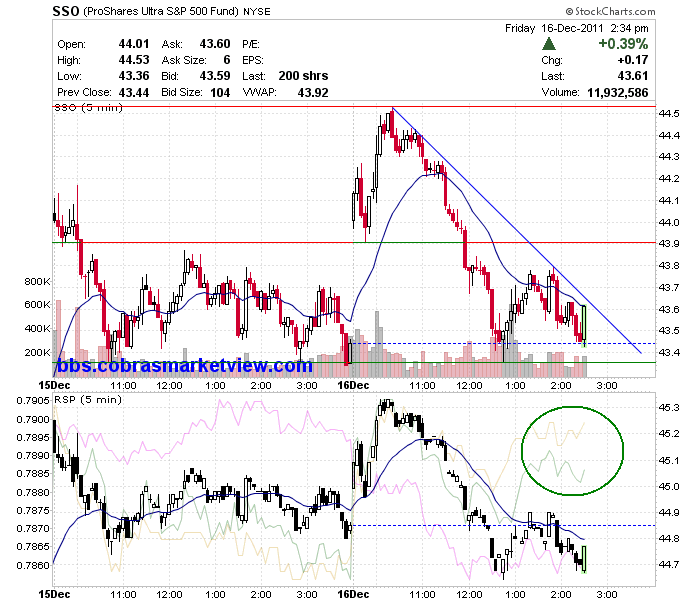Viewport: 700px width, 603px height.
Task: Click the Ask price 43.60
Action: coord(215,44)
